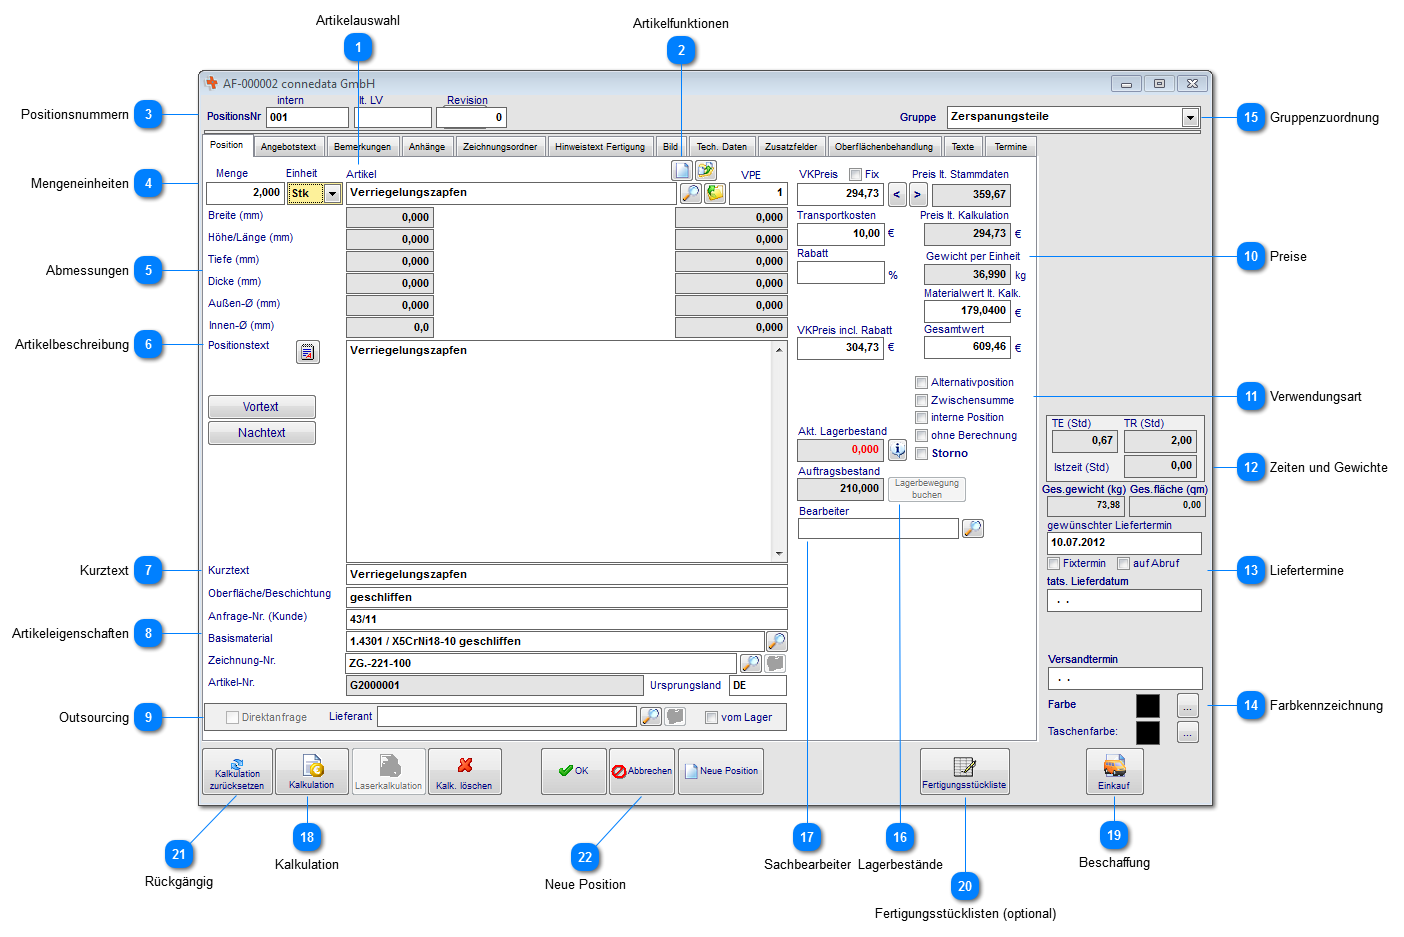This screenshot has height=937, width=1404.
Task: Create a Neue Position
Action: (x=721, y=771)
